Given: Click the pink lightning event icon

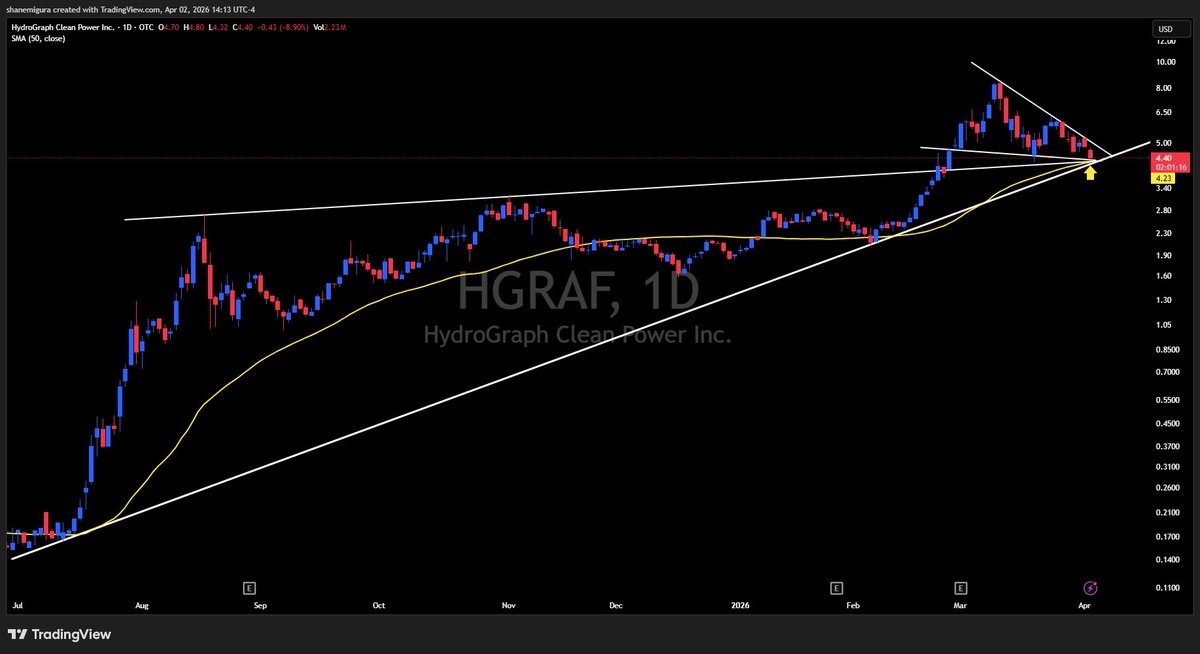Looking at the screenshot, I should [x=1091, y=588].
